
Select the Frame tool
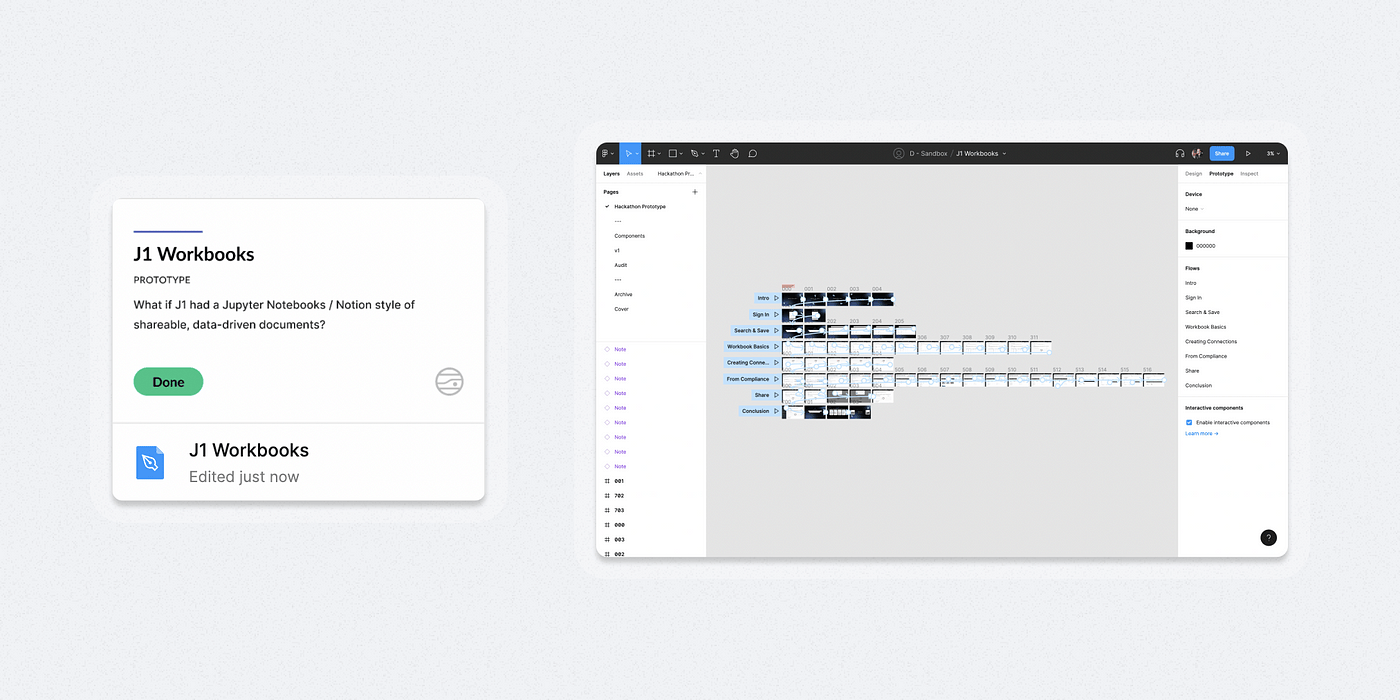point(651,153)
